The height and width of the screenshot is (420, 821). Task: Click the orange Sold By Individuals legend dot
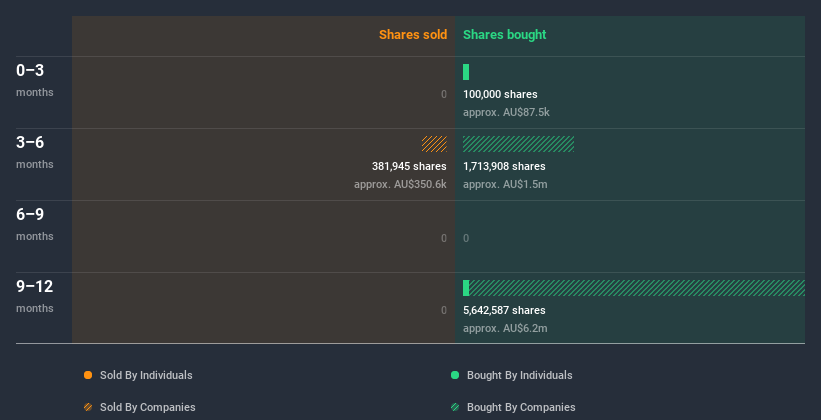88,375
